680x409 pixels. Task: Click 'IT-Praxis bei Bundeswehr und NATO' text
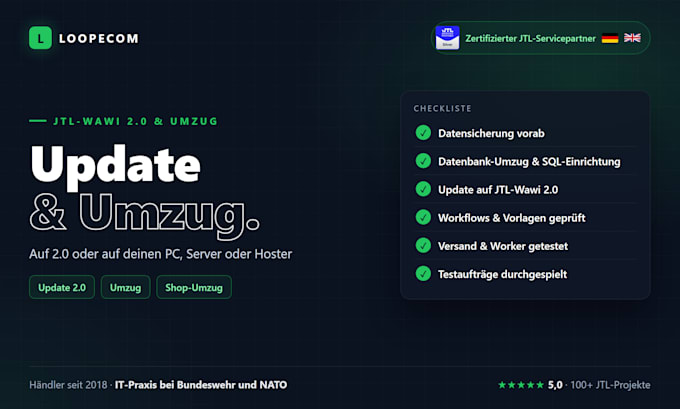pos(201,385)
